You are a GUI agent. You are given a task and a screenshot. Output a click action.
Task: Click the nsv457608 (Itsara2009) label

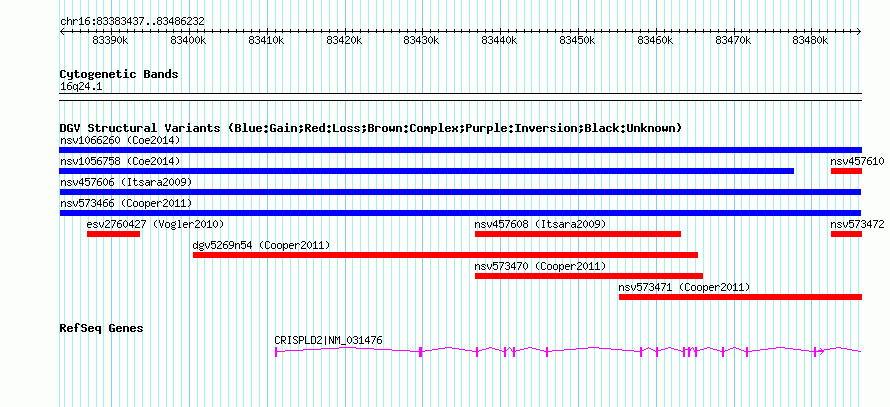tap(540, 224)
